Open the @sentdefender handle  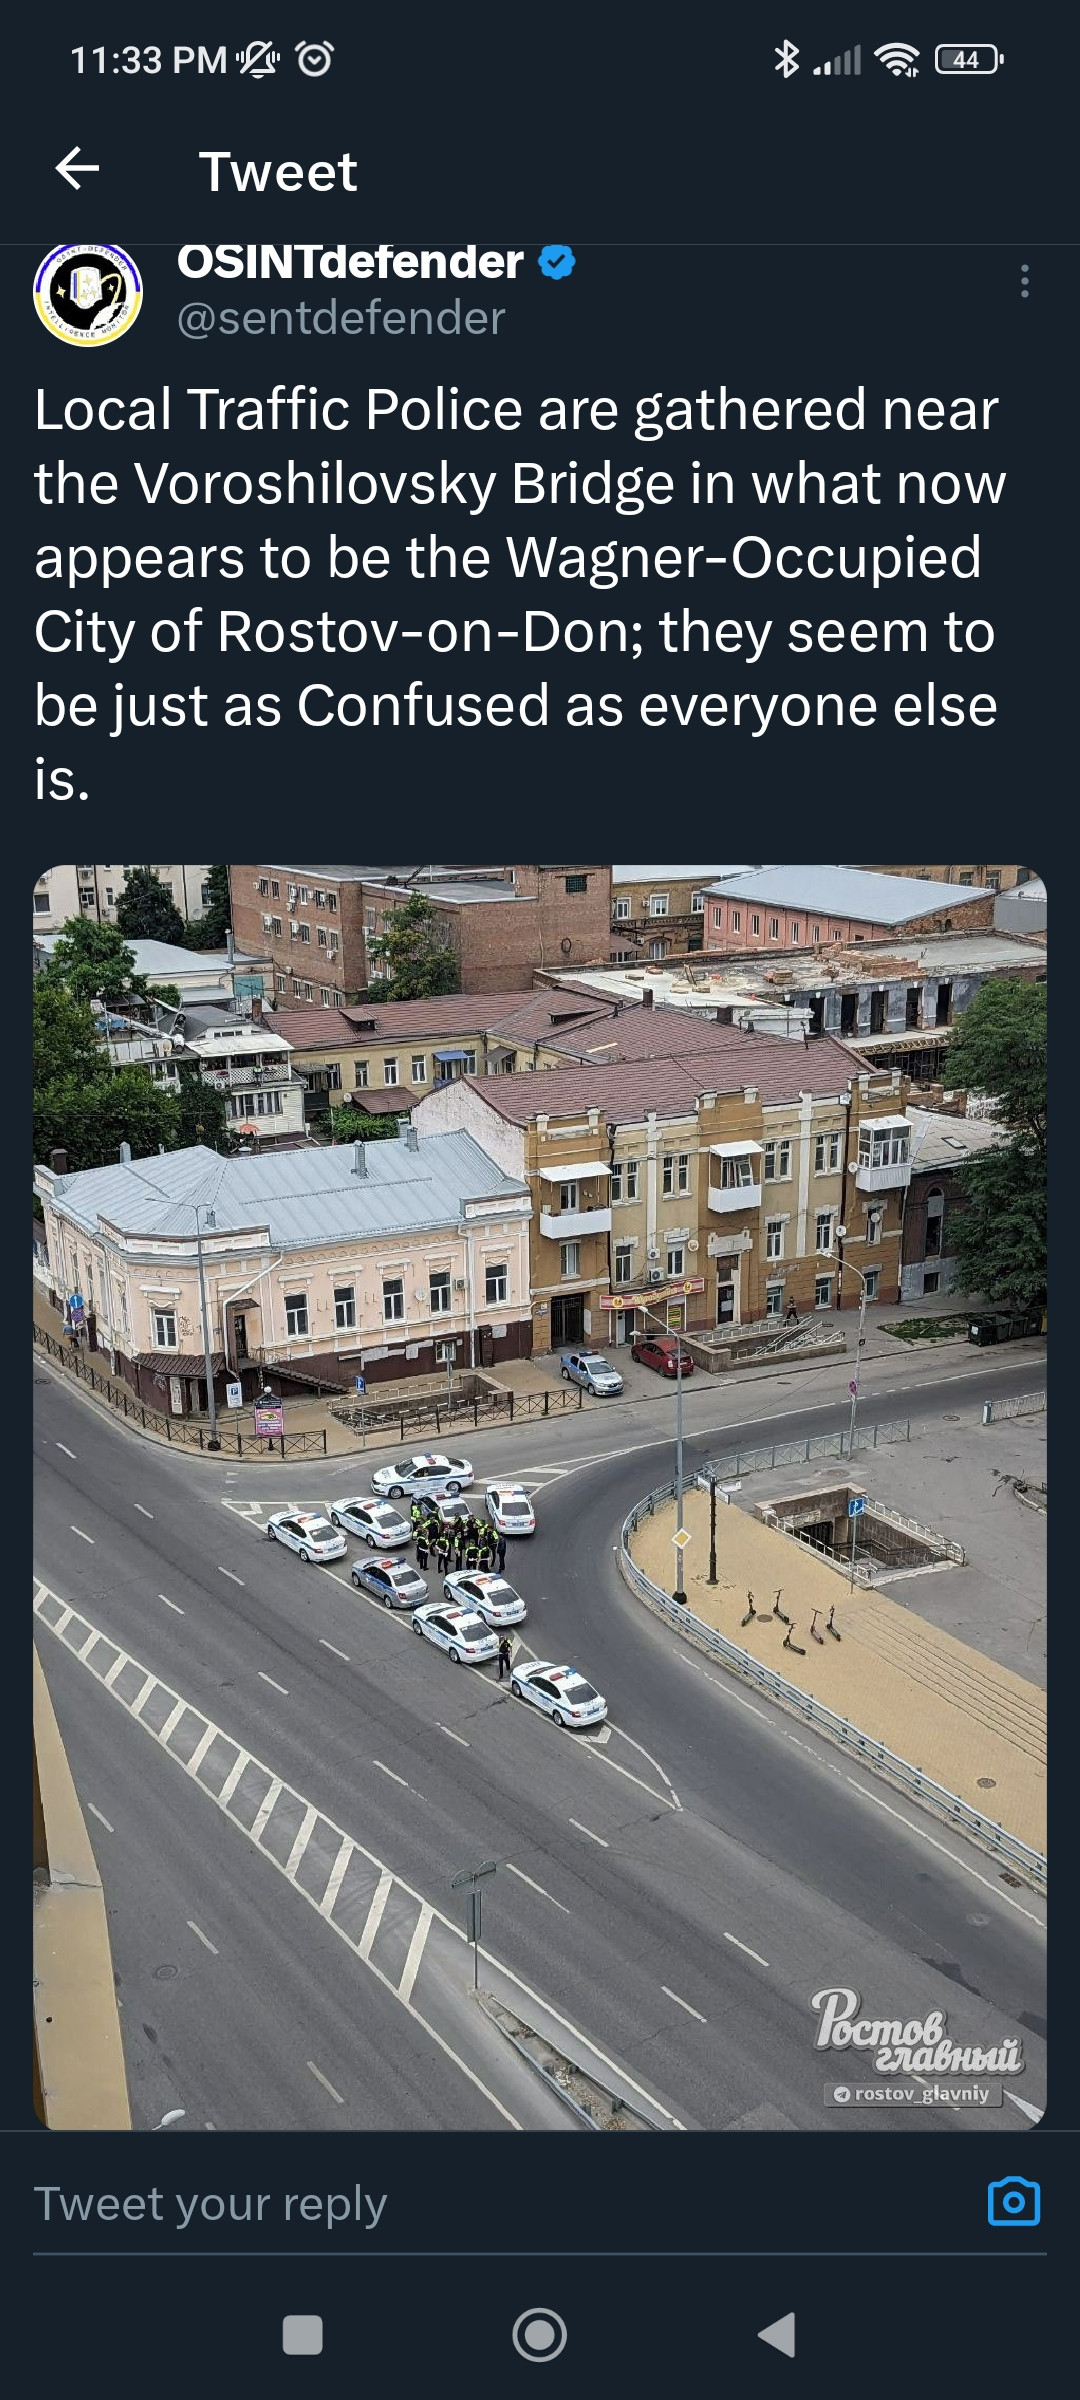341,318
